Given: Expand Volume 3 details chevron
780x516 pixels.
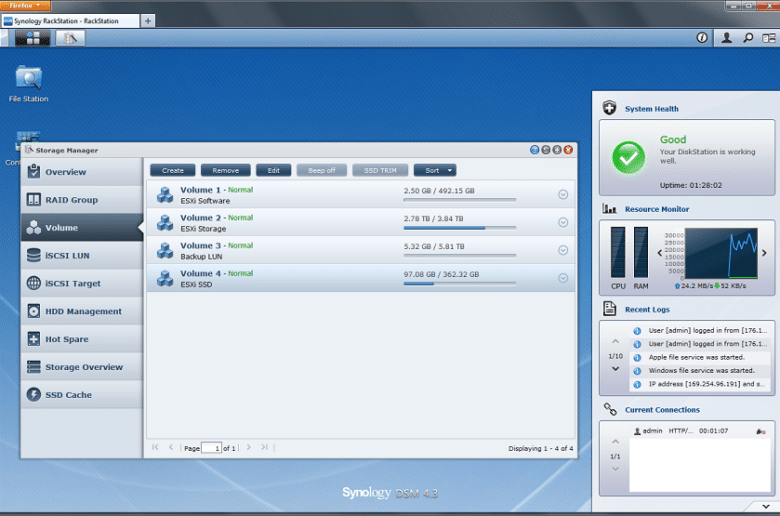Looking at the screenshot, I should [x=563, y=250].
